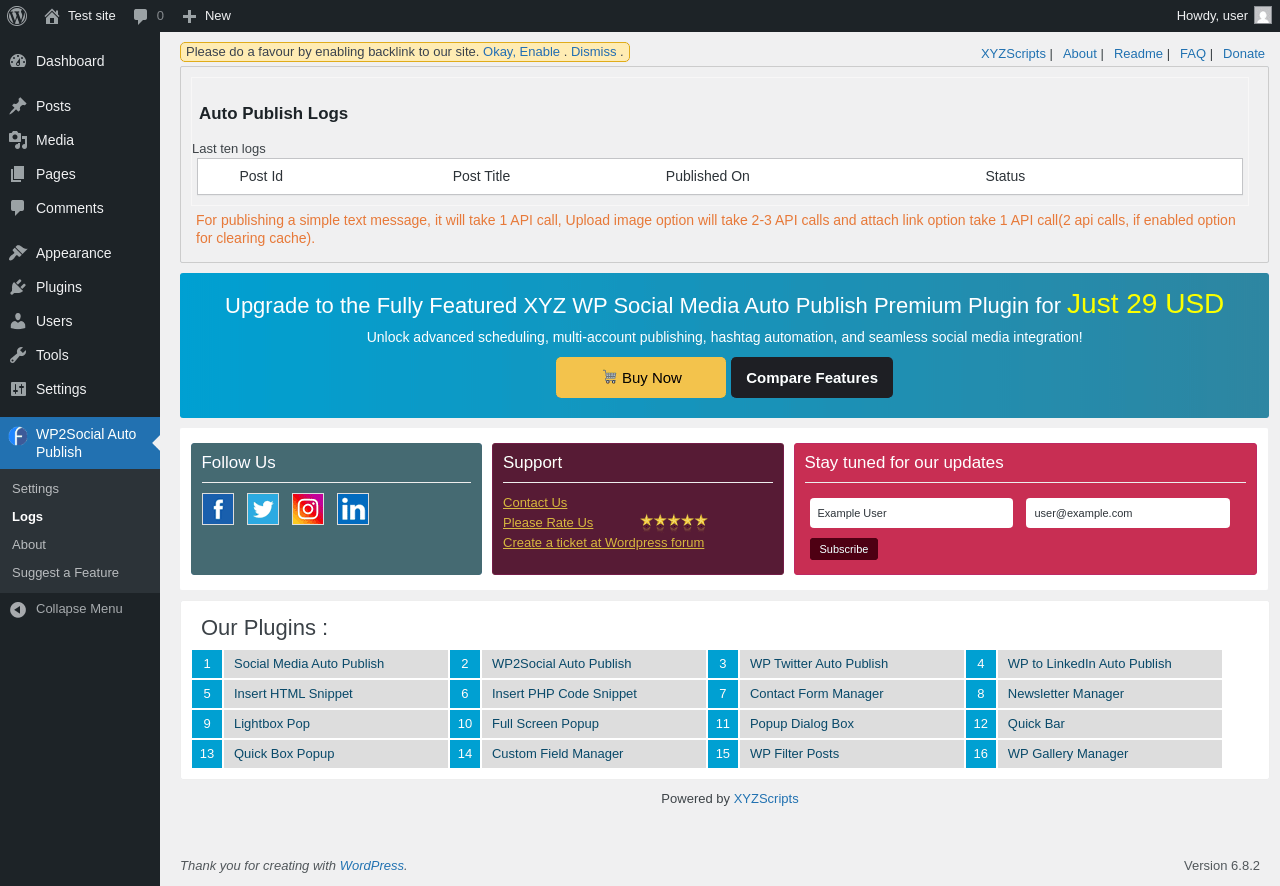Click the Tools wrench icon in sidebar

click(18, 355)
